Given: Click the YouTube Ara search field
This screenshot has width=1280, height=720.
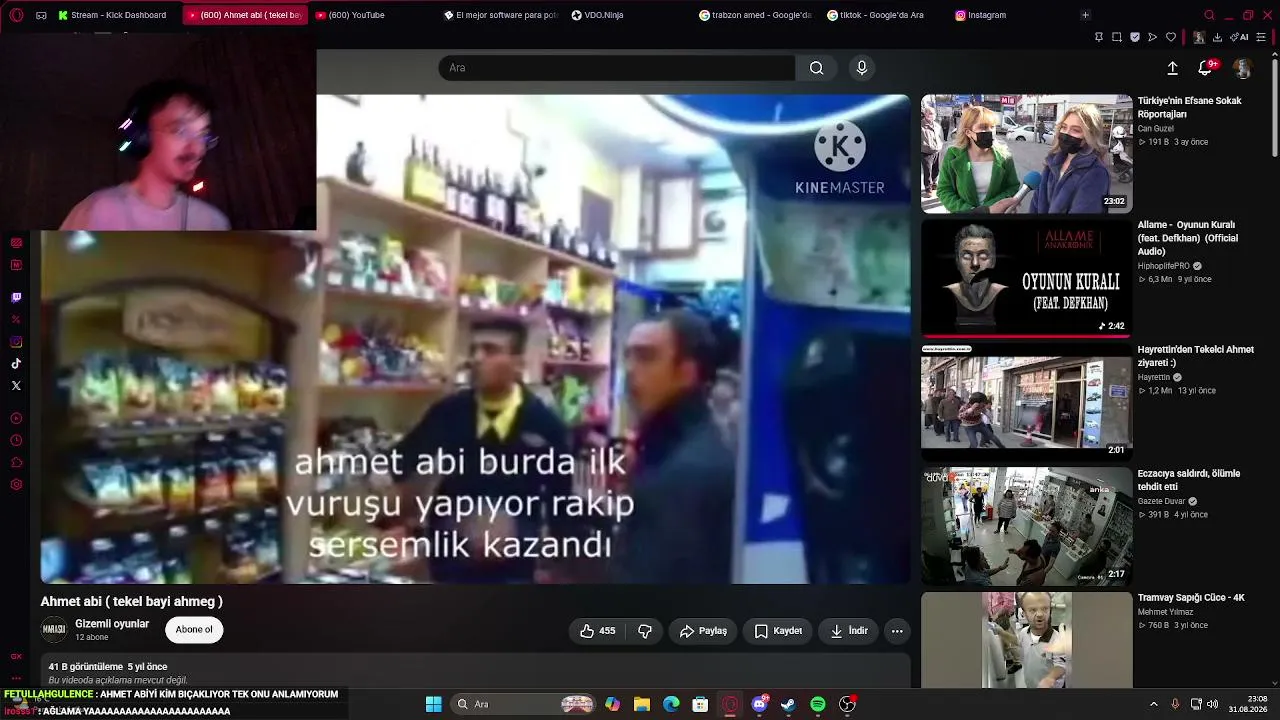Looking at the screenshot, I should [617, 68].
